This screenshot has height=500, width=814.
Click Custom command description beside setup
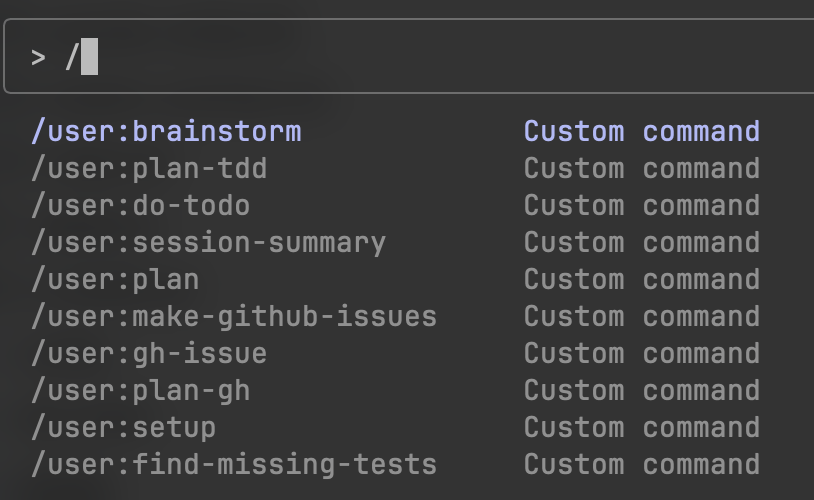tap(641, 428)
